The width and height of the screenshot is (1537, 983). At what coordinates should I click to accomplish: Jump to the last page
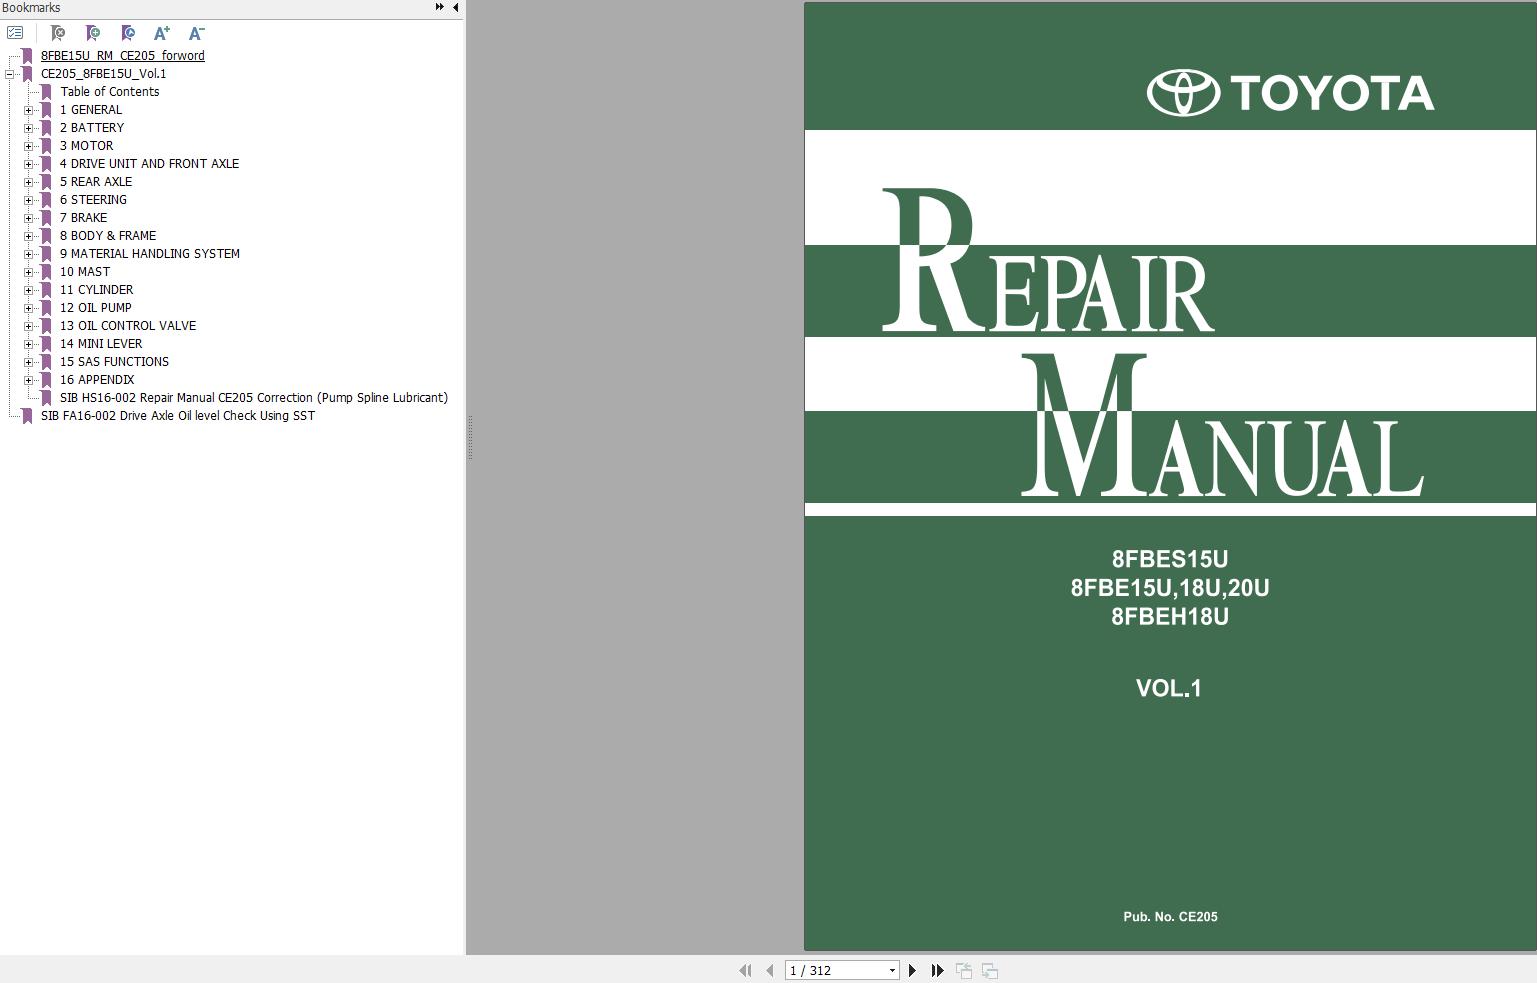937,970
